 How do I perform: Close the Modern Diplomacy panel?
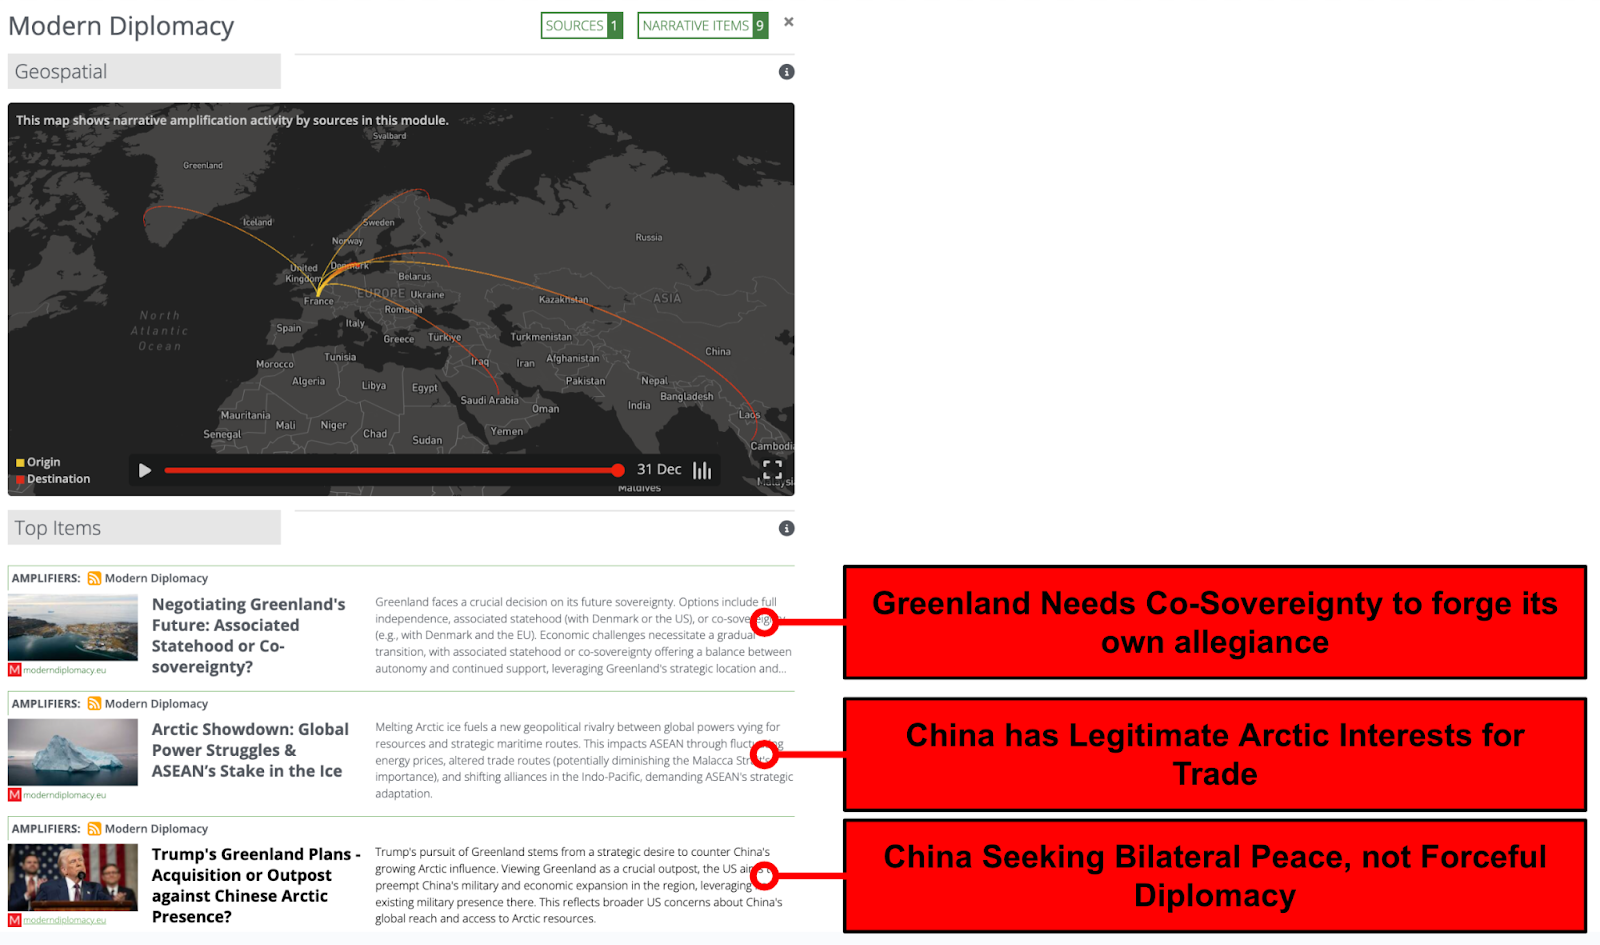[x=789, y=22]
